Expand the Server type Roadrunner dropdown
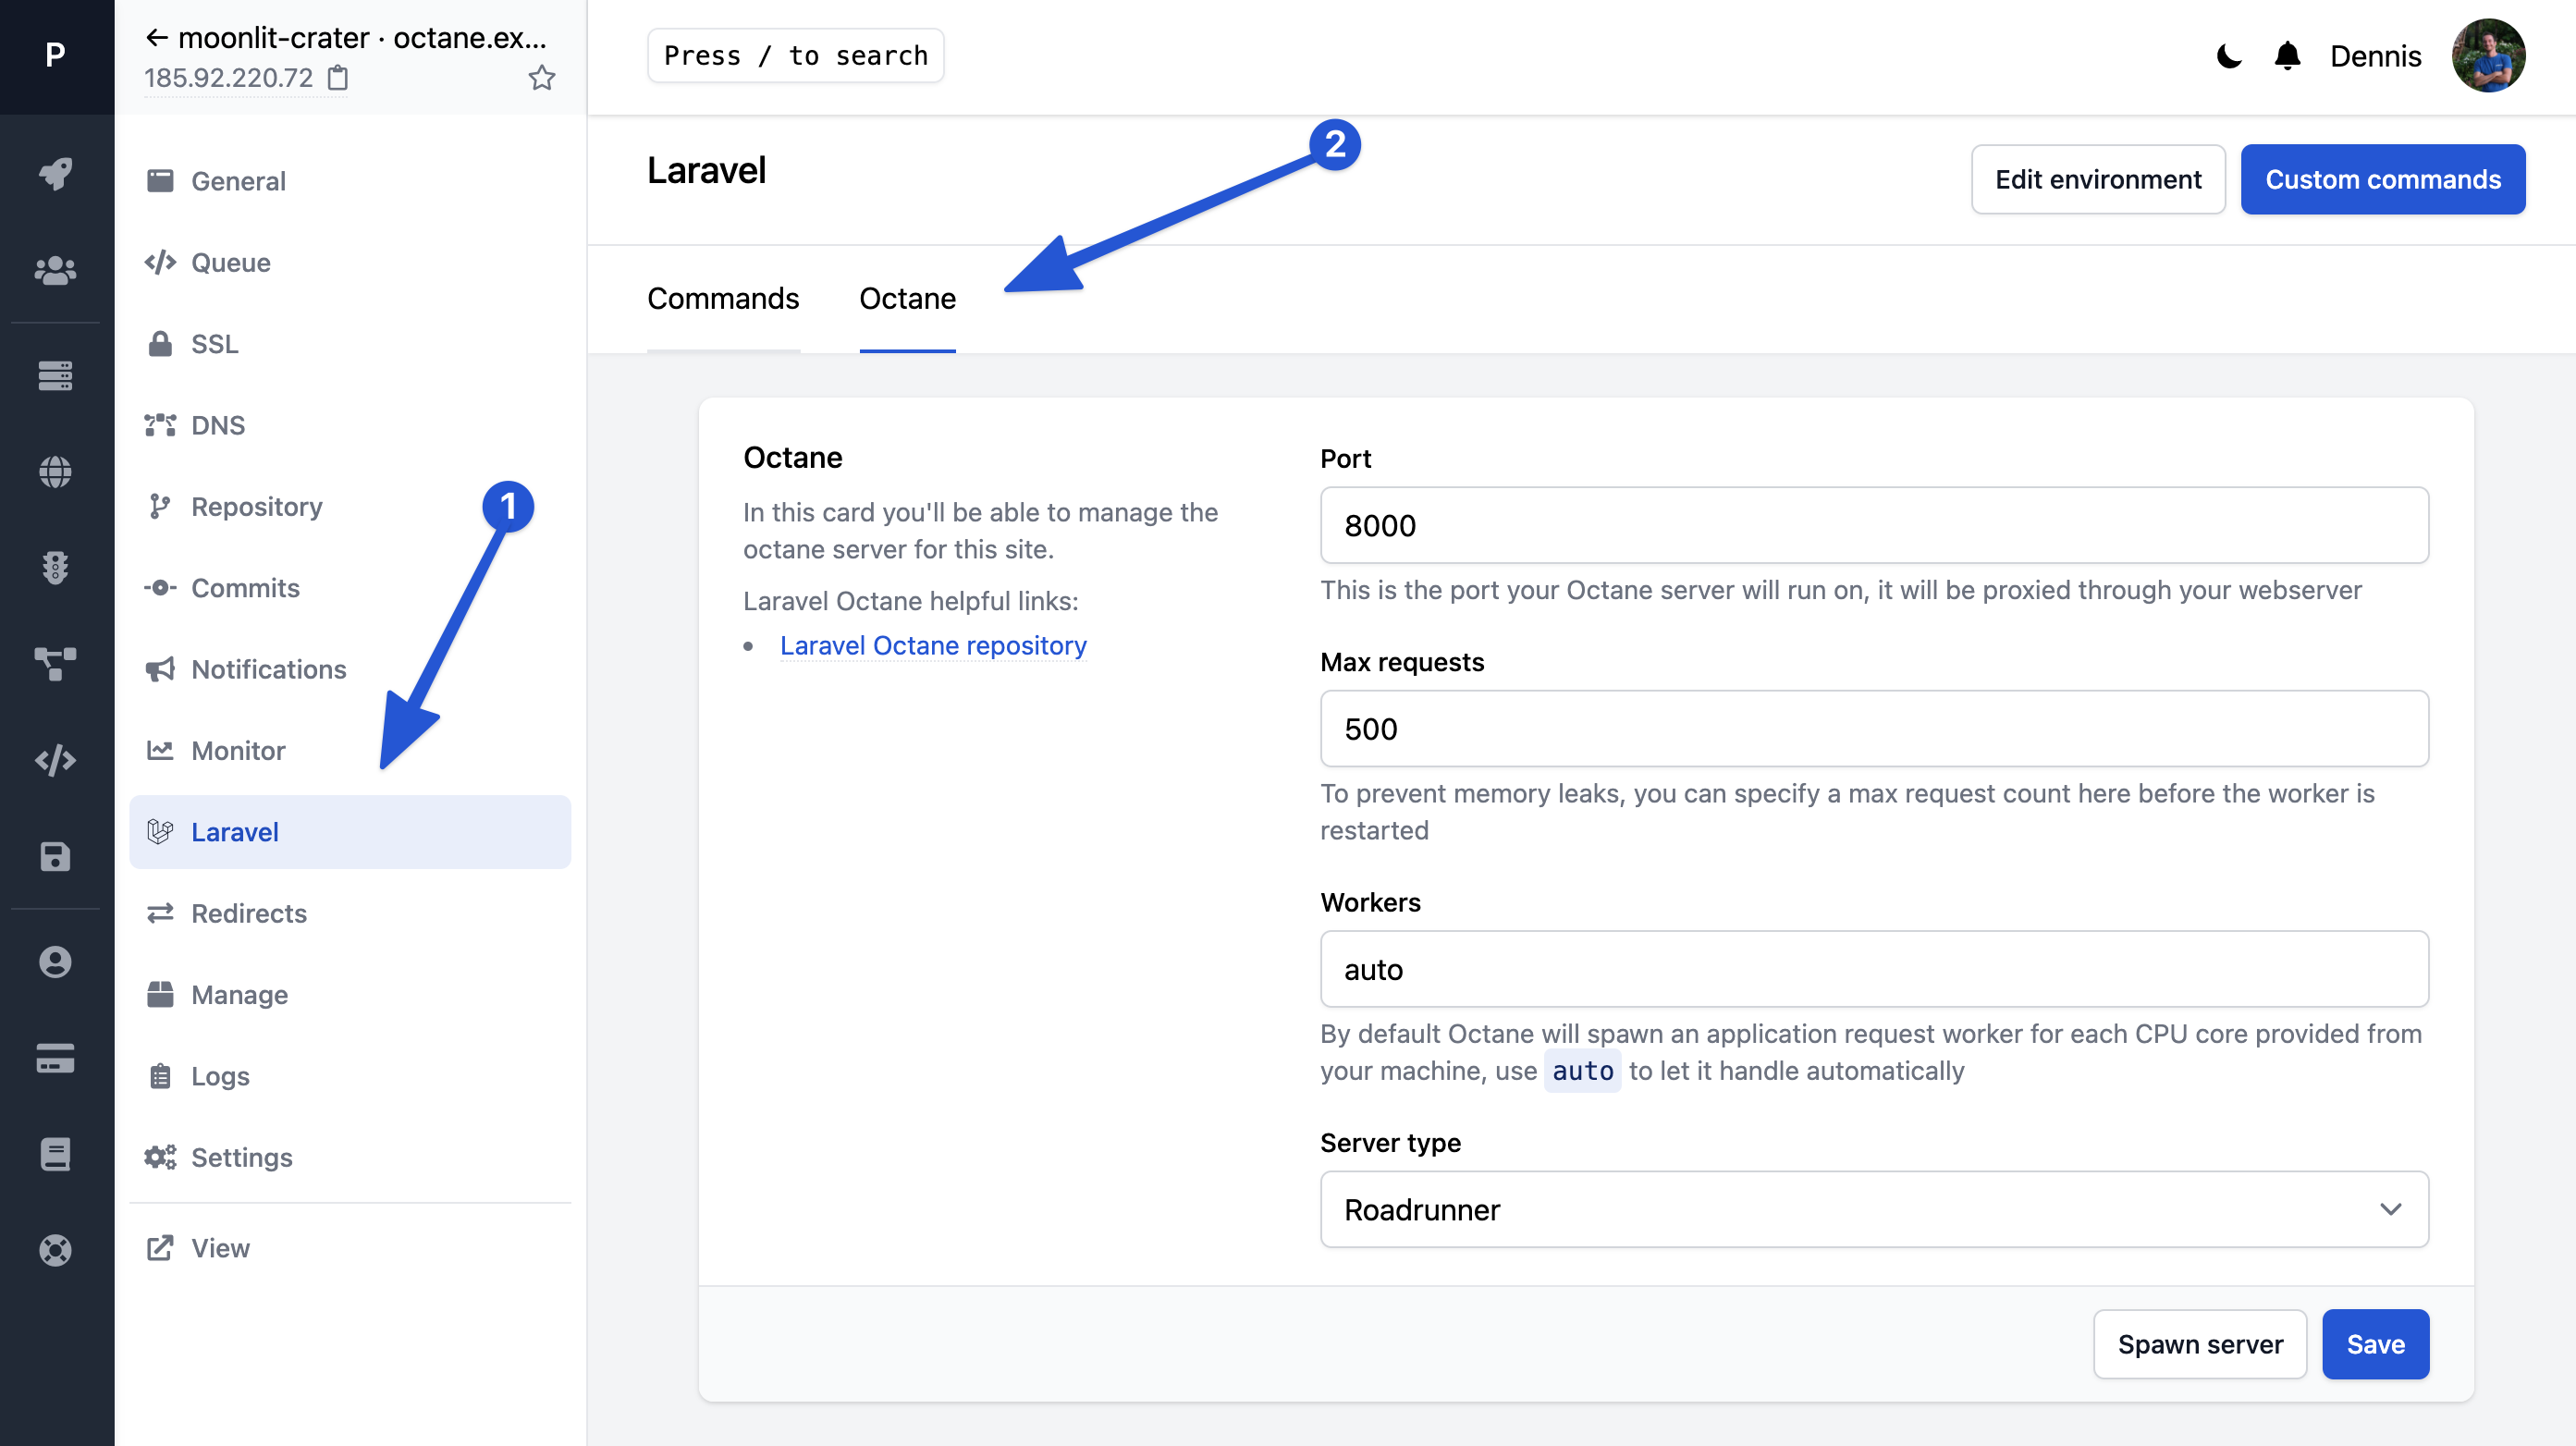 pos(1874,1209)
